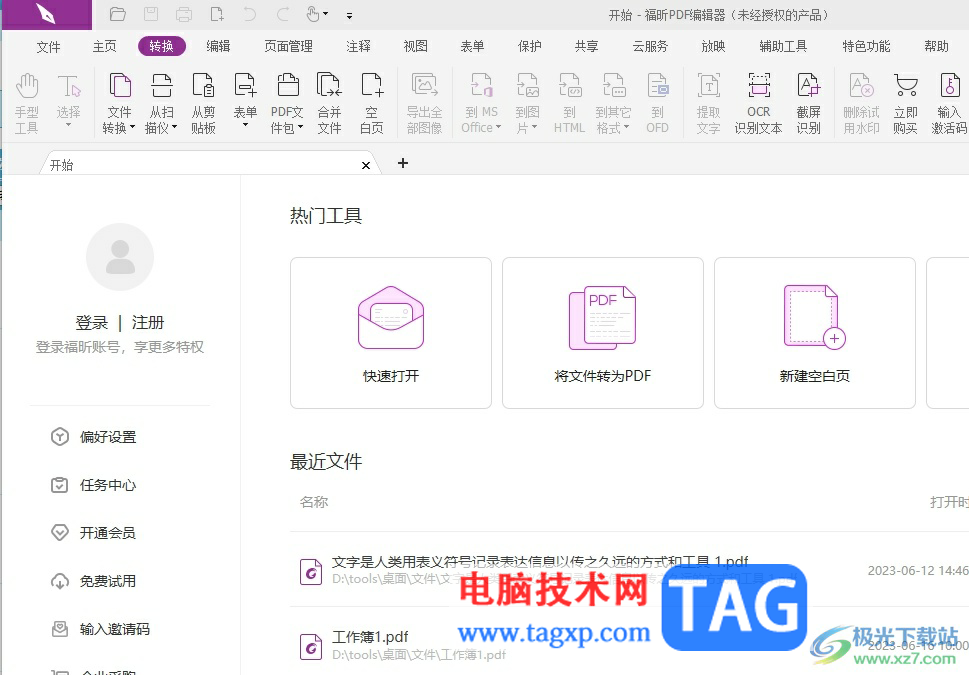969x675 pixels.
Task: Open the 帮助 ribbon tab
Action: click(936, 46)
